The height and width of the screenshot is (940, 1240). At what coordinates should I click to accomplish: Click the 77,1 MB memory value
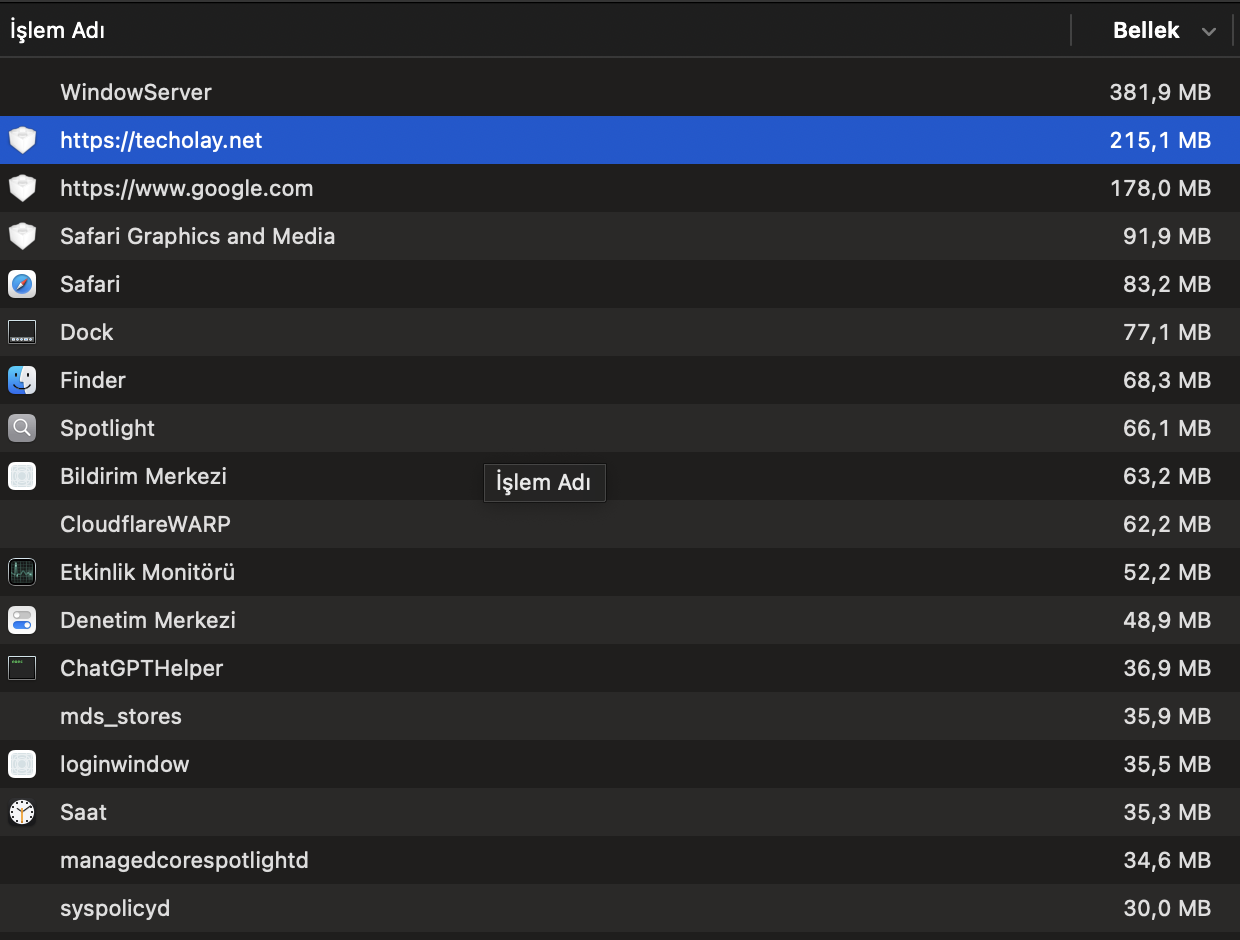1167,332
